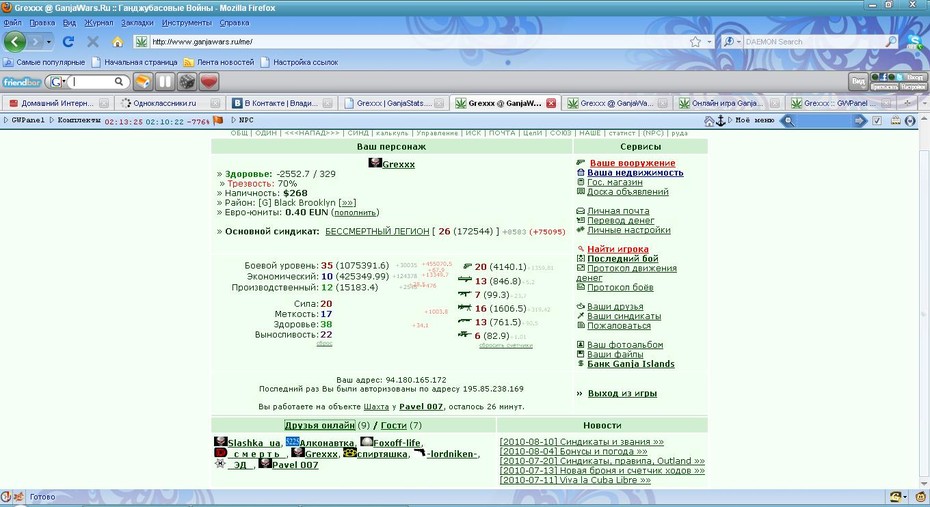Click the DAEMON Search magnifier icon
Image resolution: width=930 pixels, height=507 pixels.
(891, 42)
